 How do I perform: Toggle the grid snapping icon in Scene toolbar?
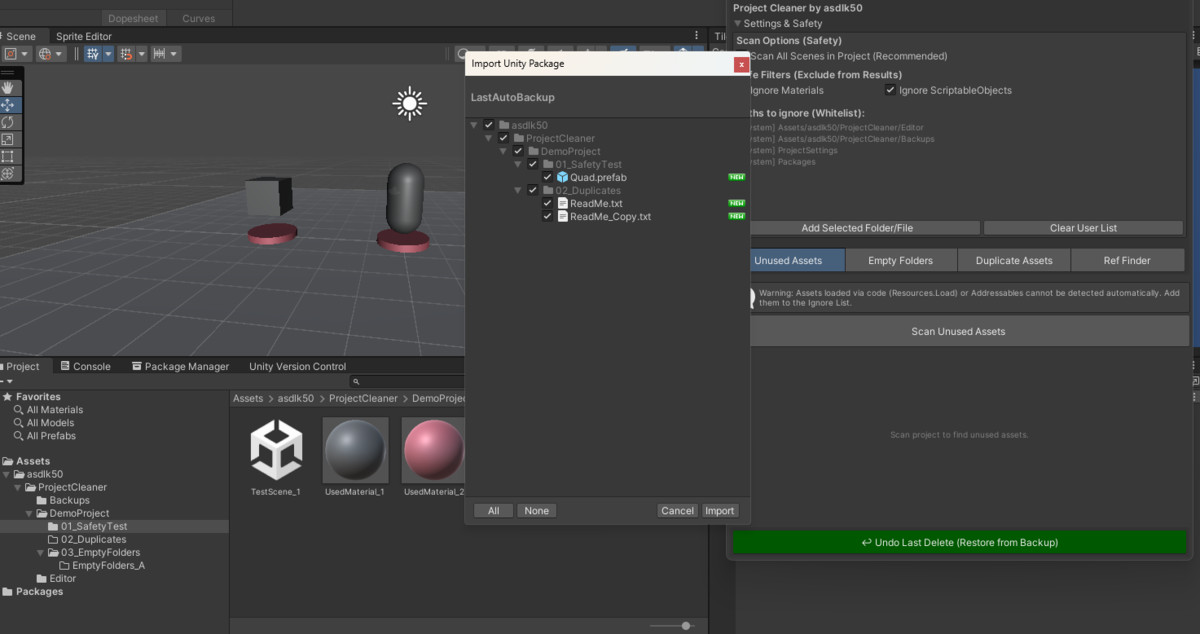pyautogui.click(x=93, y=54)
